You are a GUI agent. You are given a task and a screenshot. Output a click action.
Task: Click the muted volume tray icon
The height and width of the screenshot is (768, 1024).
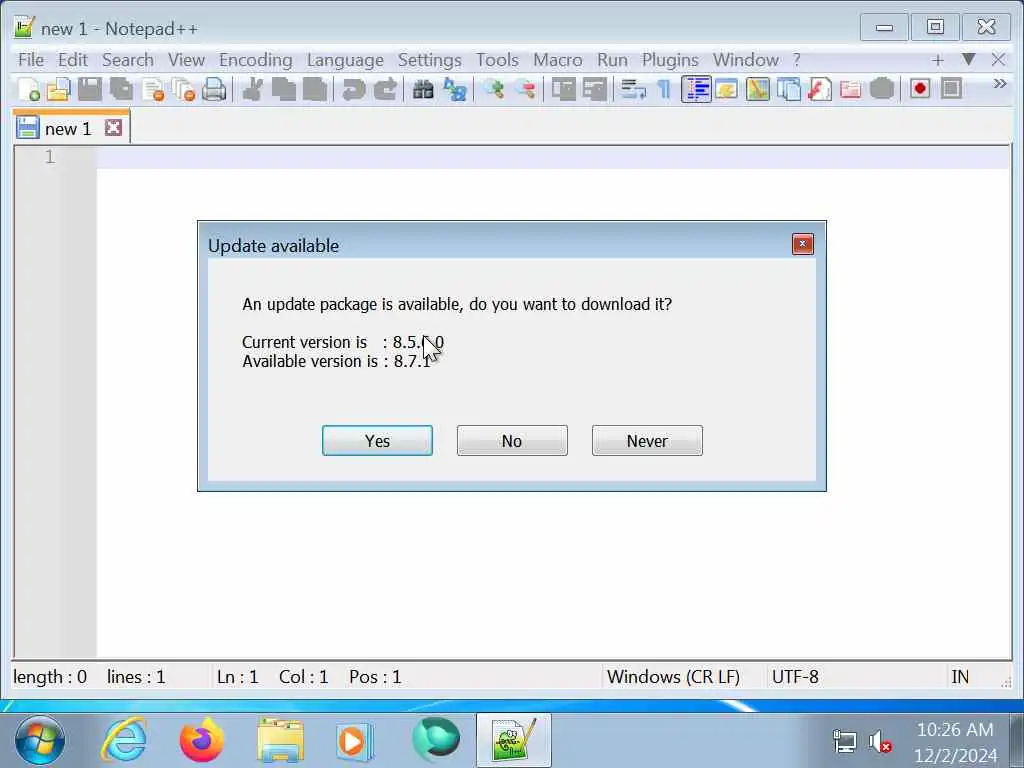pyautogui.click(x=880, y=742)
